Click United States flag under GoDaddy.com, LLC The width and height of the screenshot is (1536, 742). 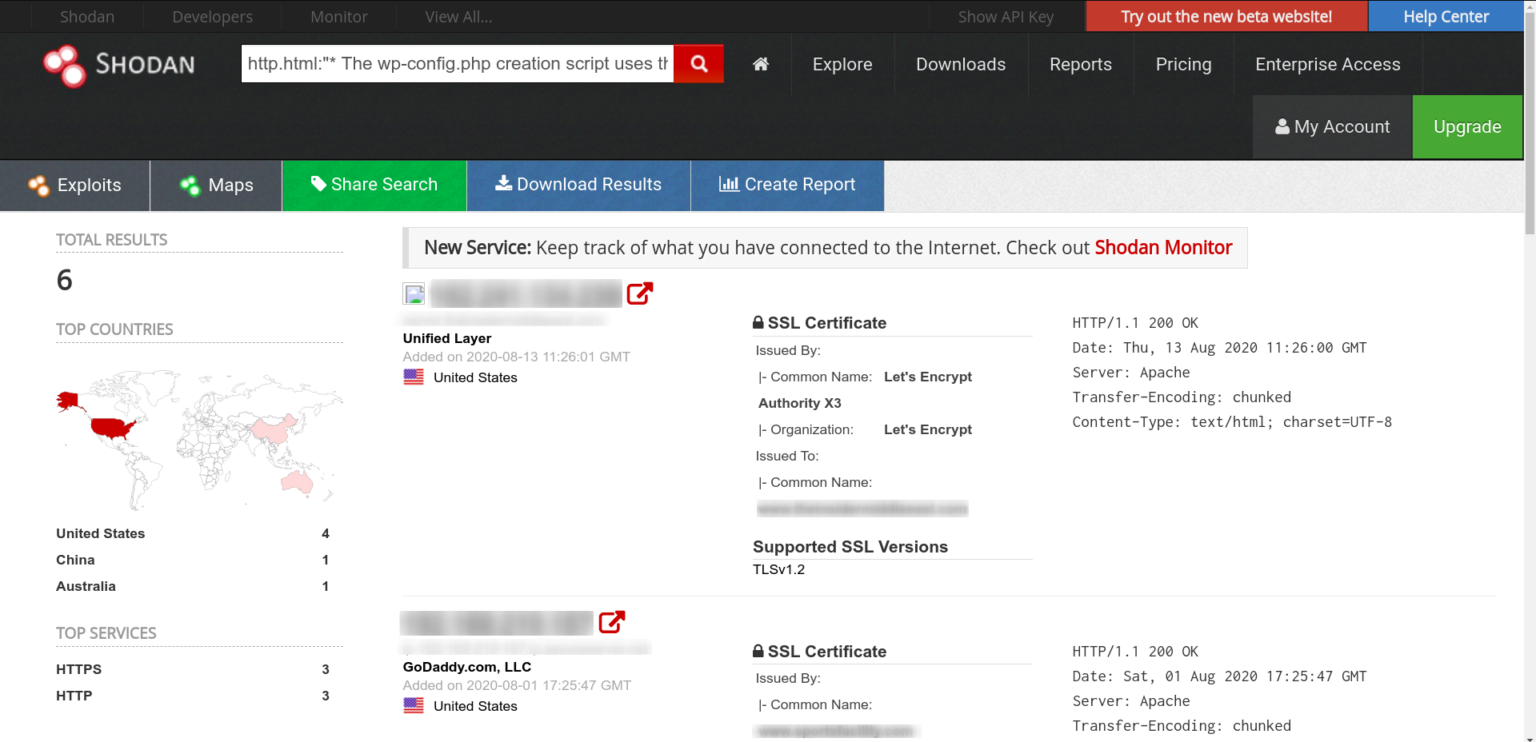pyautogui.click(x=413, y=705)
